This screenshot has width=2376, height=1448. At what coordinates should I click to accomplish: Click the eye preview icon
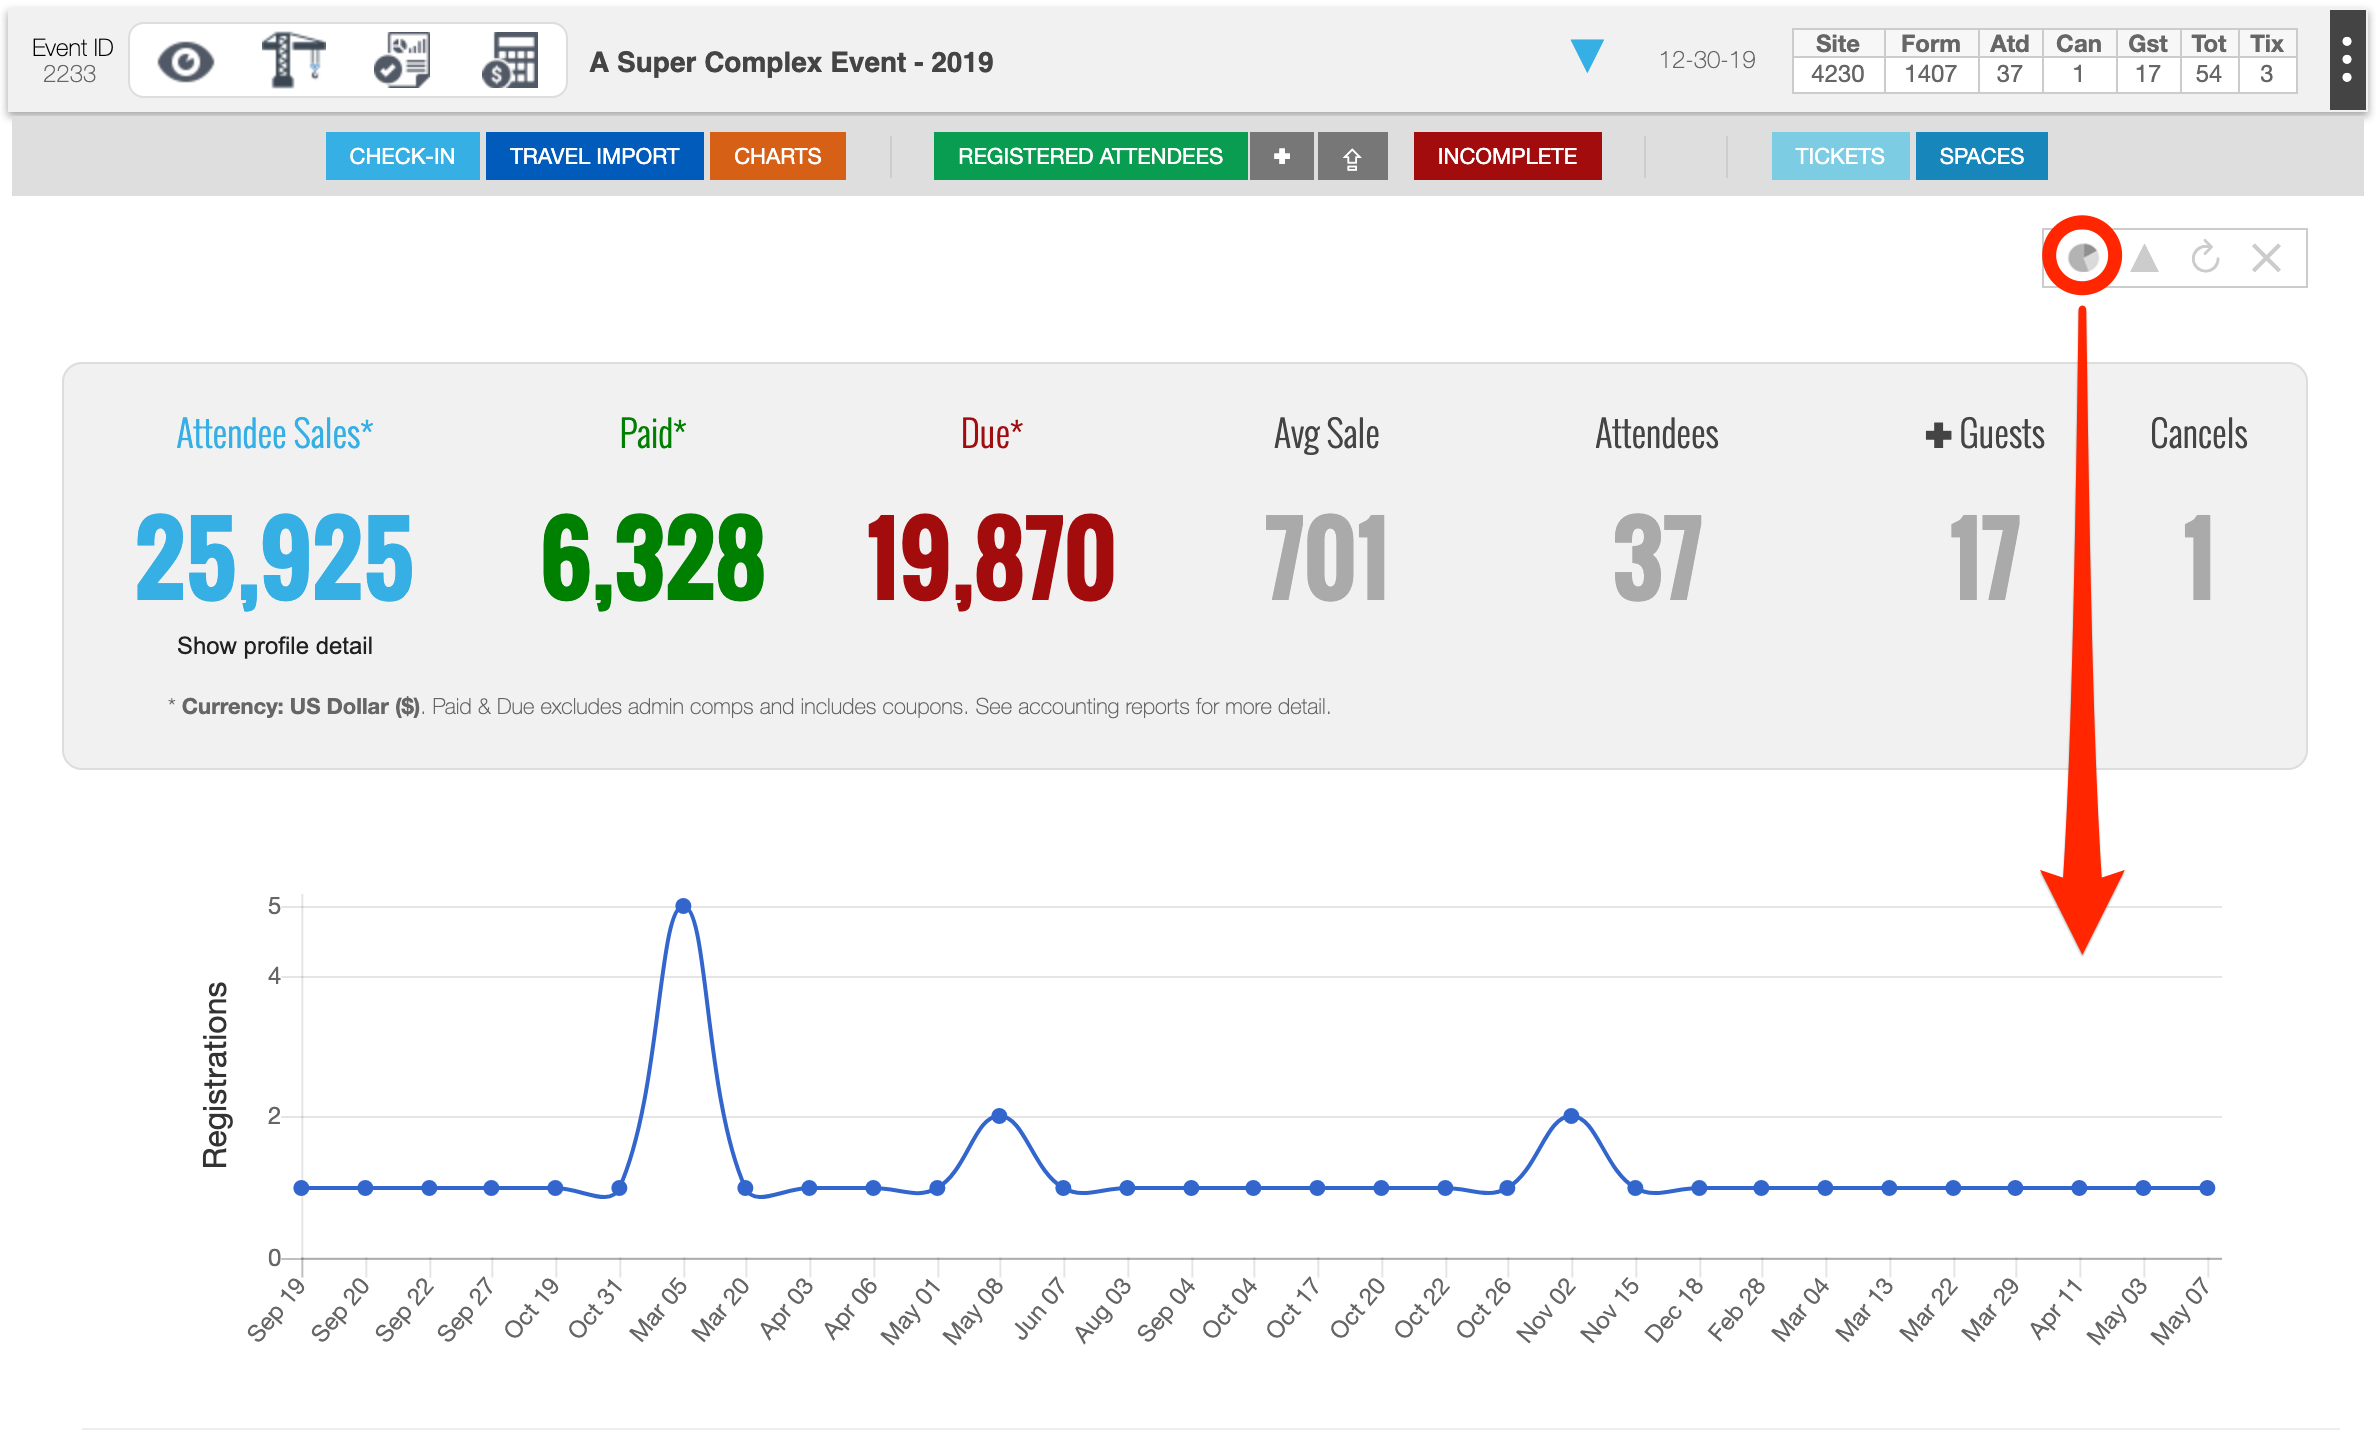pos(185,62)
